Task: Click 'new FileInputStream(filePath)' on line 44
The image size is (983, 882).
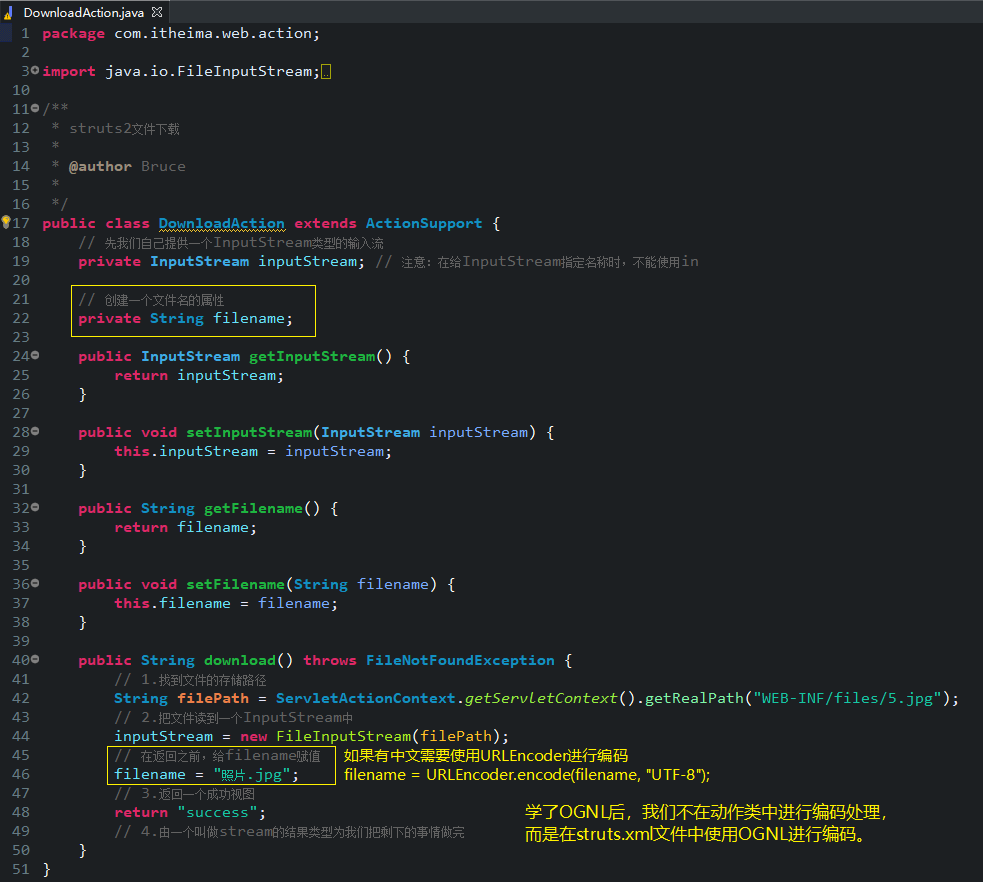Action: [x=370, y=737]
